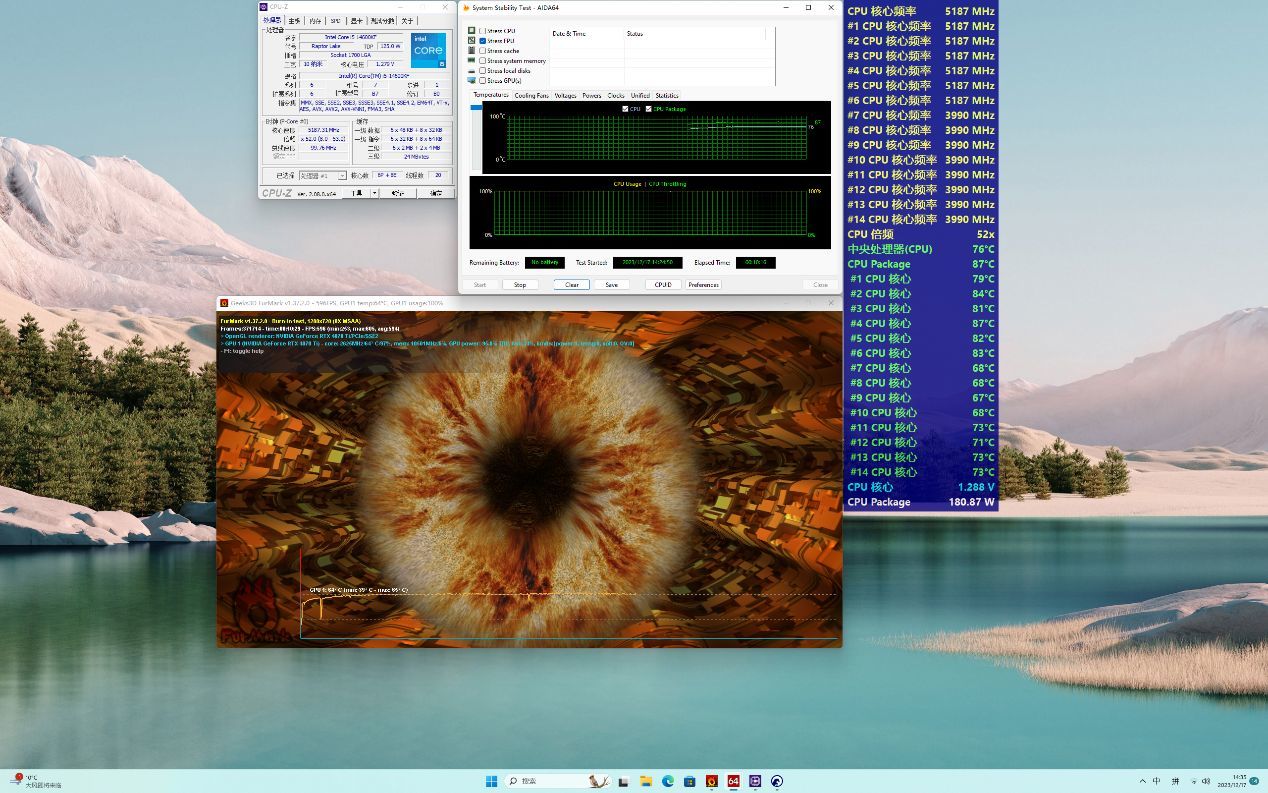The image size is (1268, 793).
Task: Switch to the Cooling Fans tab
Action: [531, 96]
